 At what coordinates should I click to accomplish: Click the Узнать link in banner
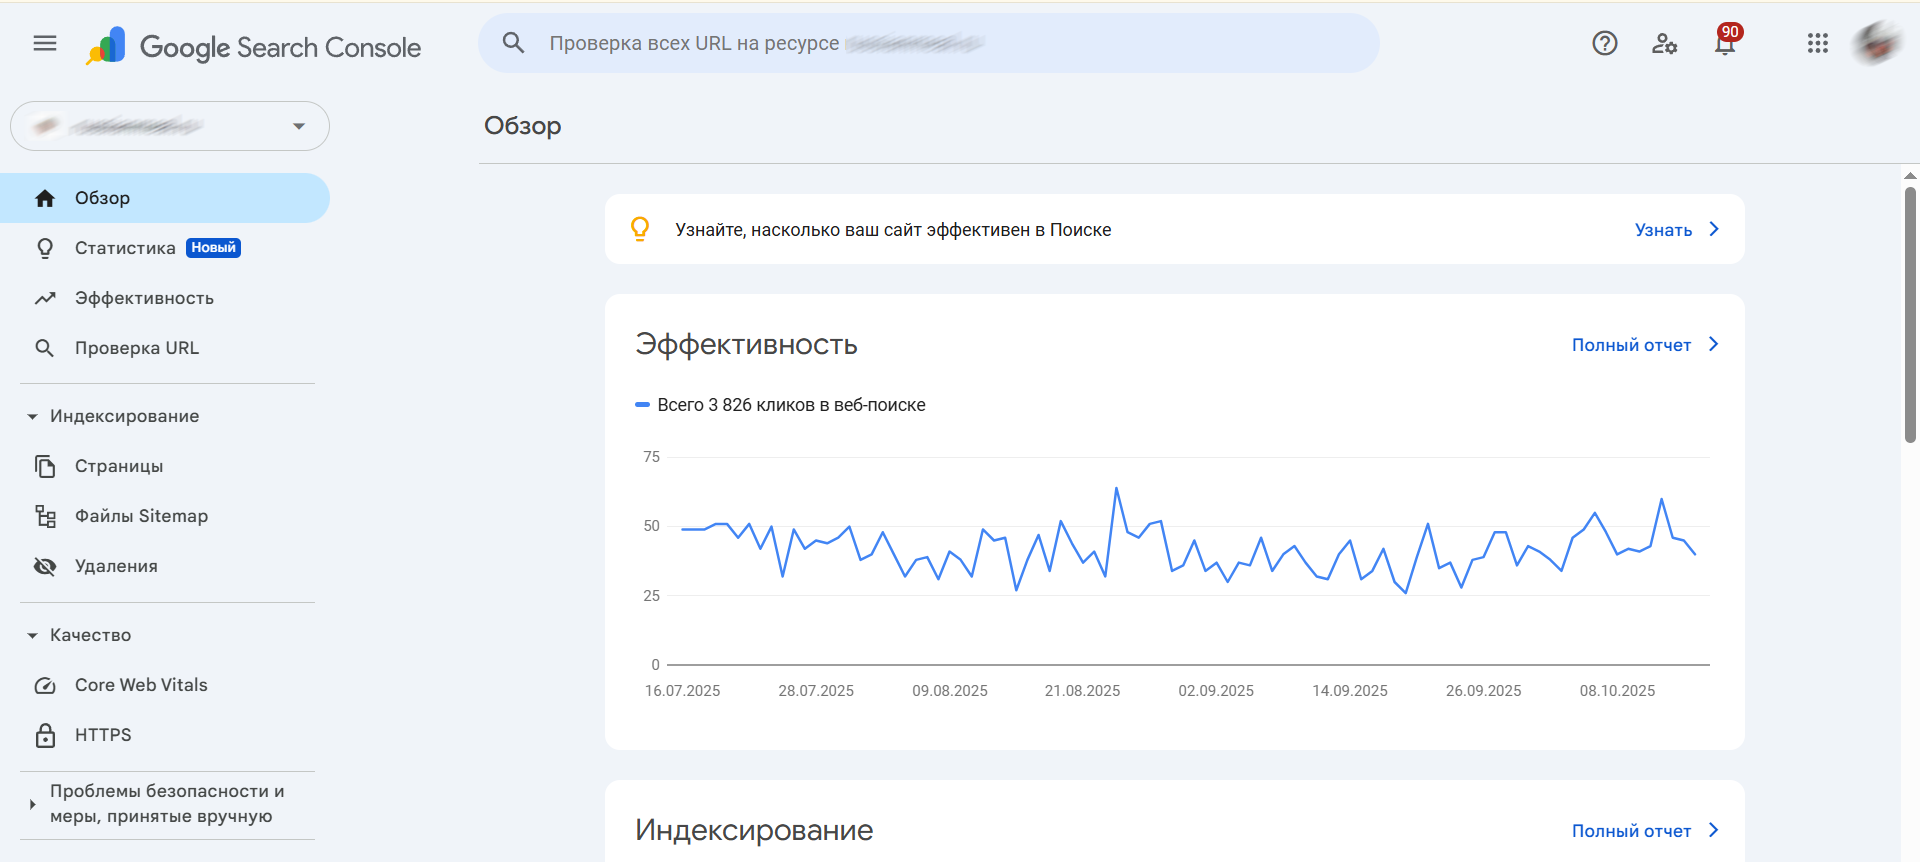[x=1675, y=230]
